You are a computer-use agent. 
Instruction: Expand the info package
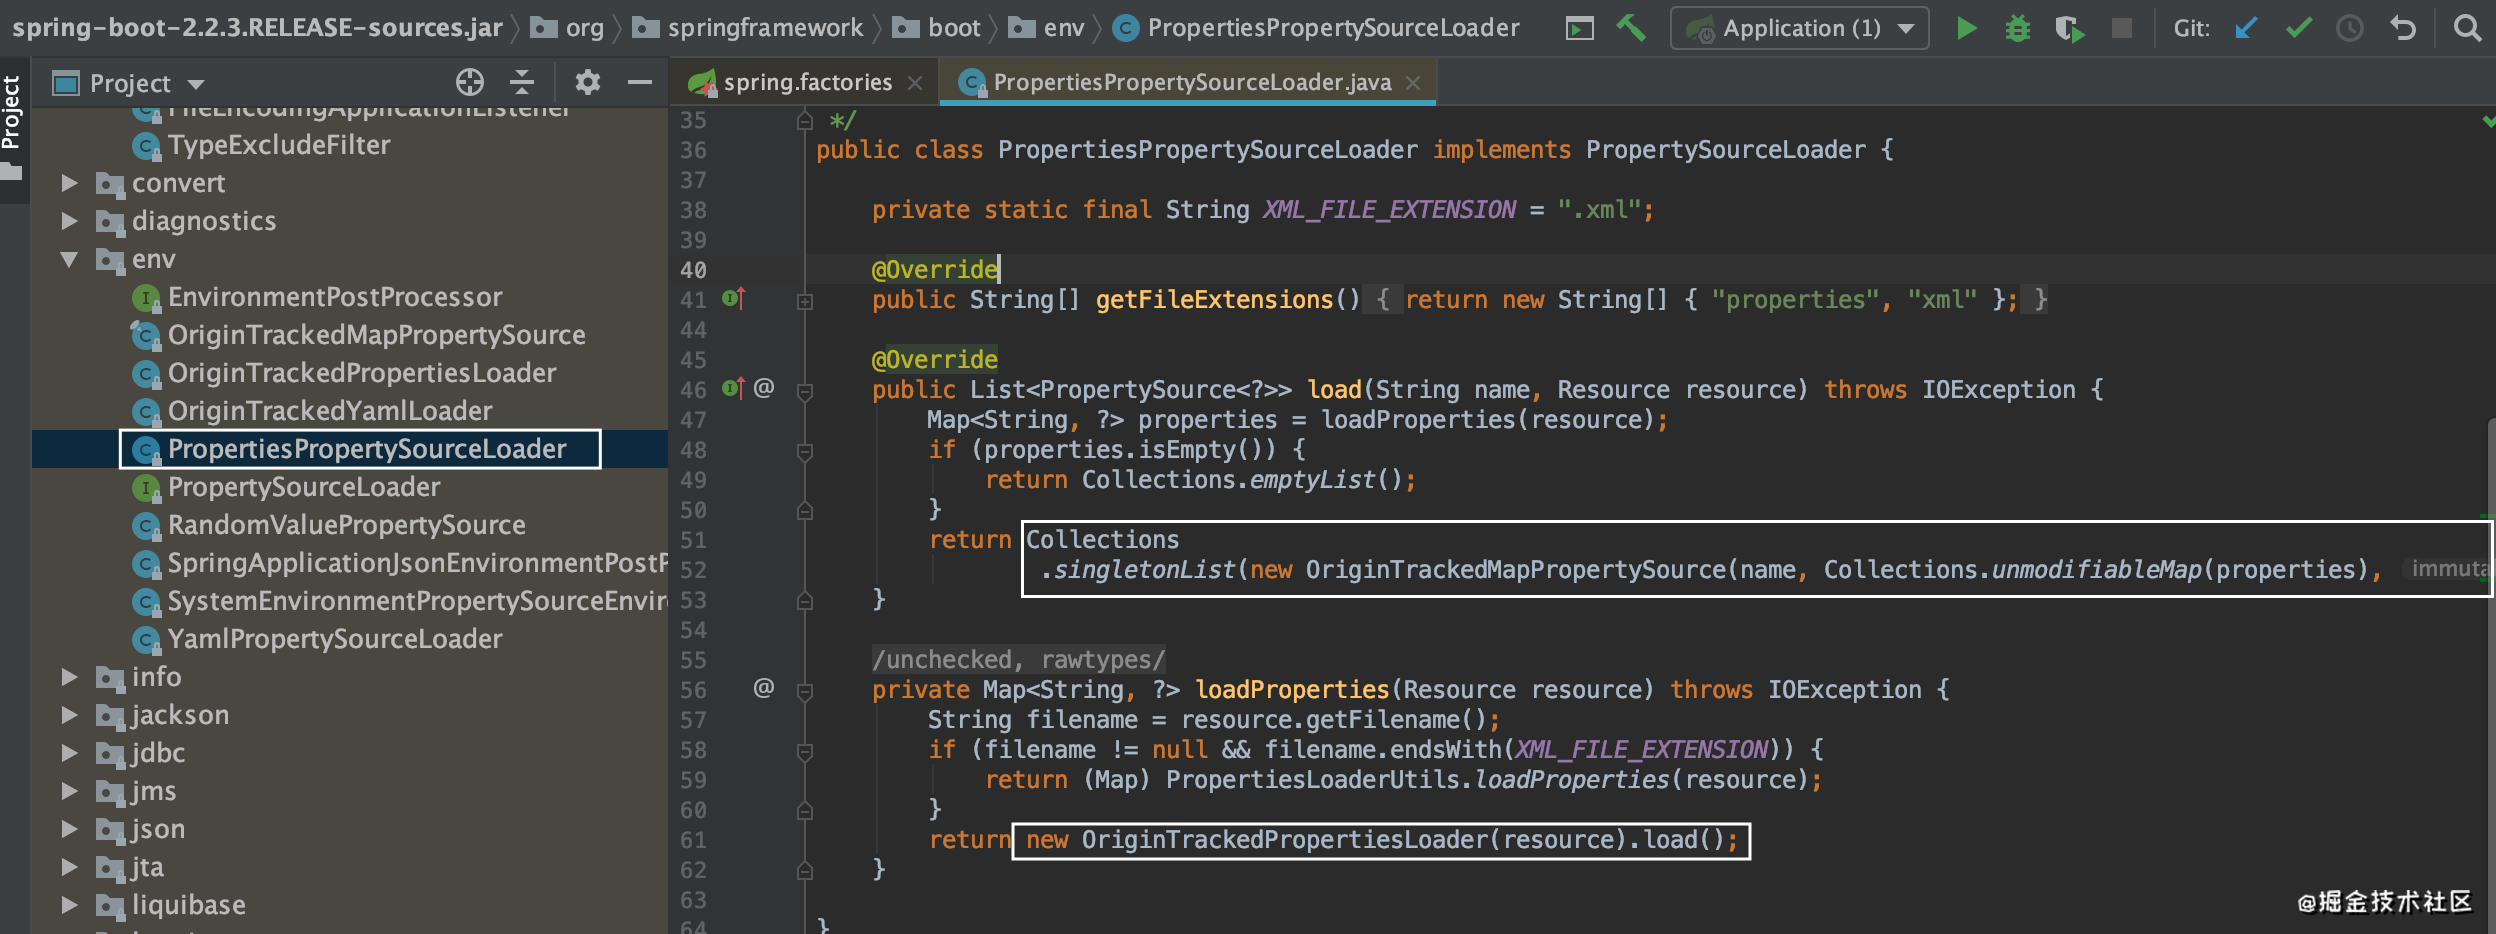pos(69,677)
